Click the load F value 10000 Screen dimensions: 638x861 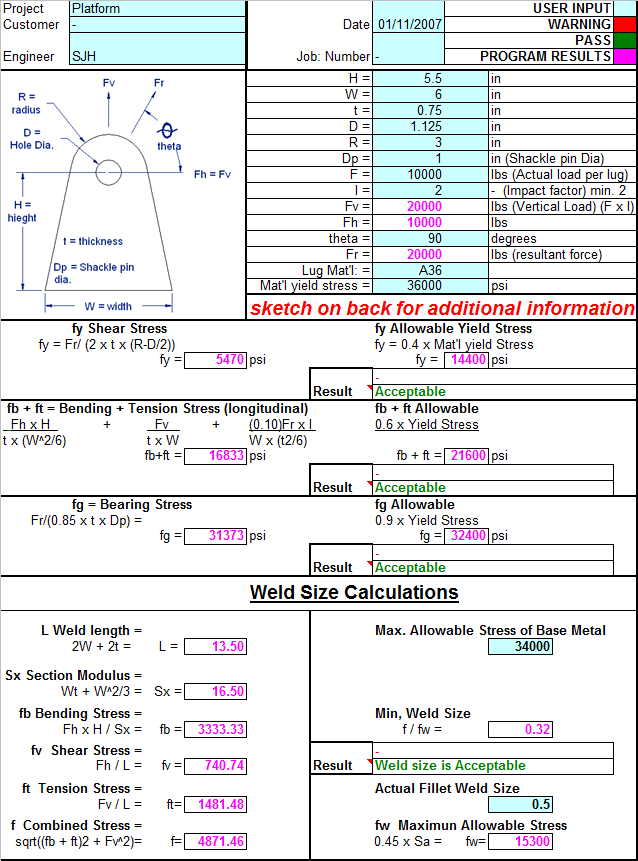tap(430, 174)
